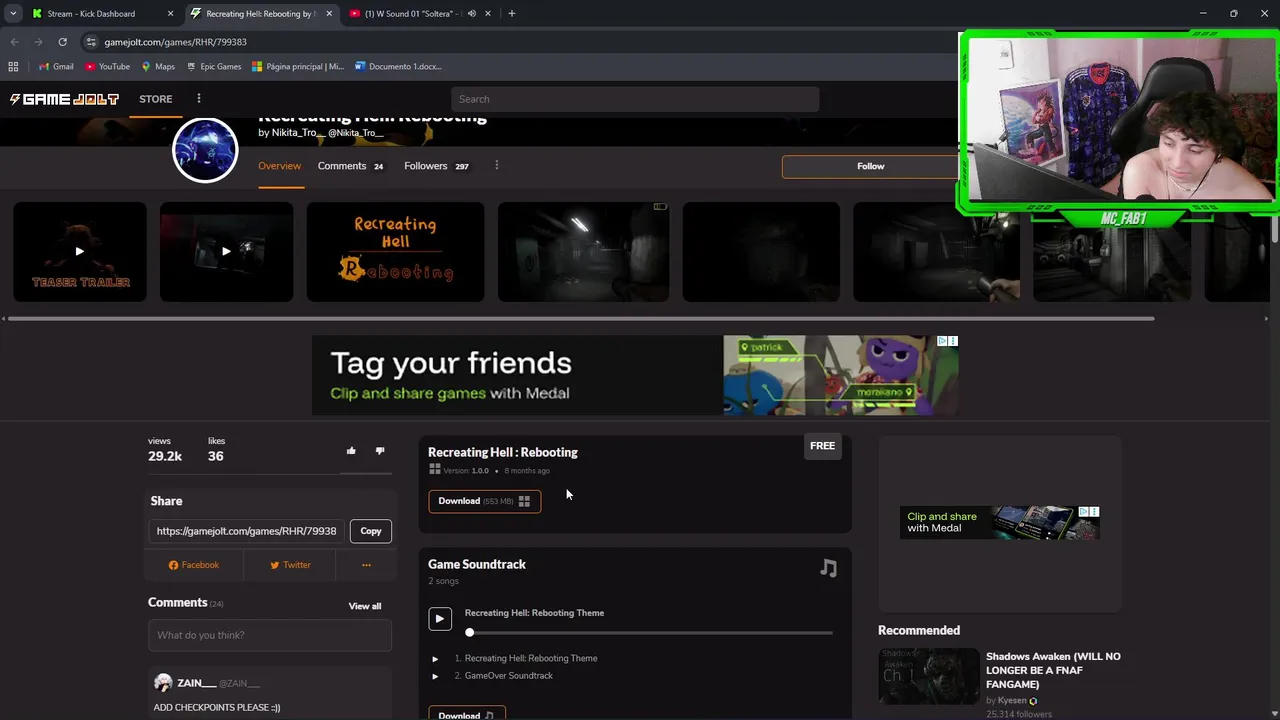Click the soundtrack progress slider
The height and width of the screenshot is (720, 1280).
pyautogui.click(x=650, y=632)
